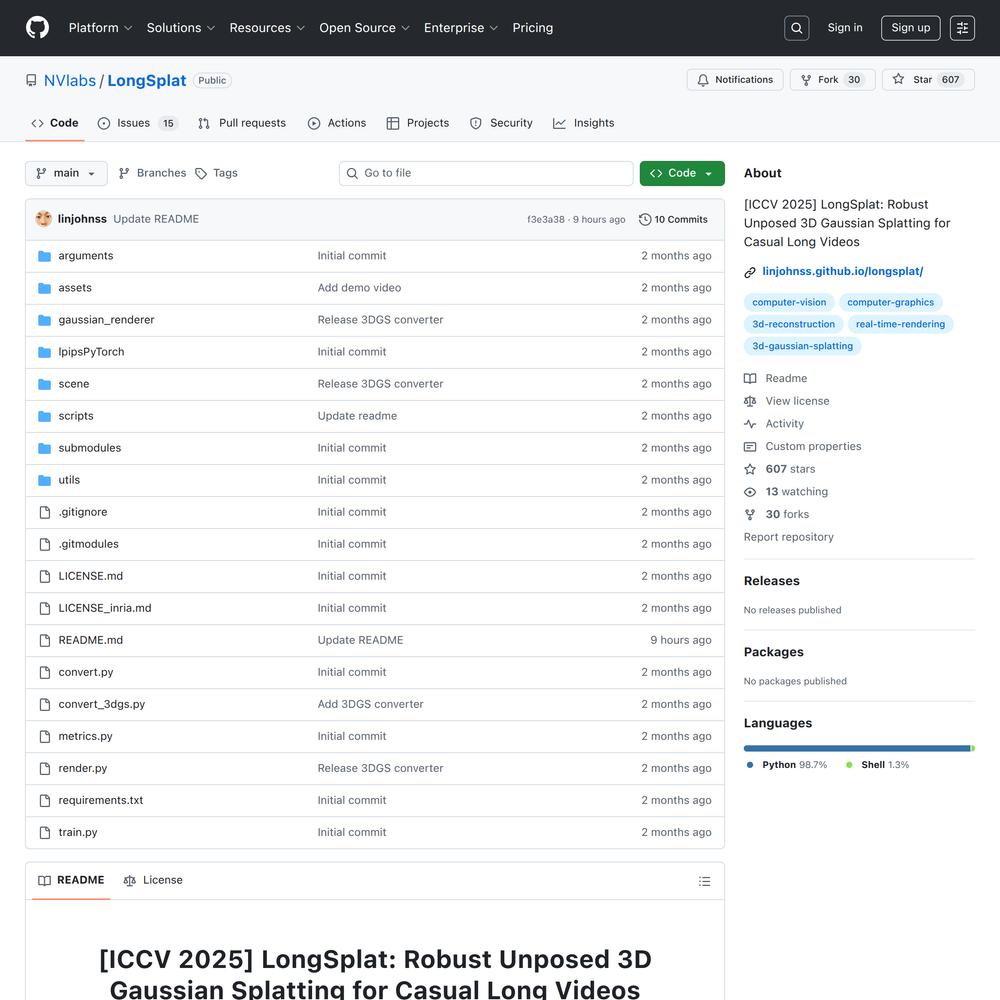The width and height of the screenshot is (1000, 1000).
Task: Expand the Platform navigation menu
Action: (x=100, y=28)
